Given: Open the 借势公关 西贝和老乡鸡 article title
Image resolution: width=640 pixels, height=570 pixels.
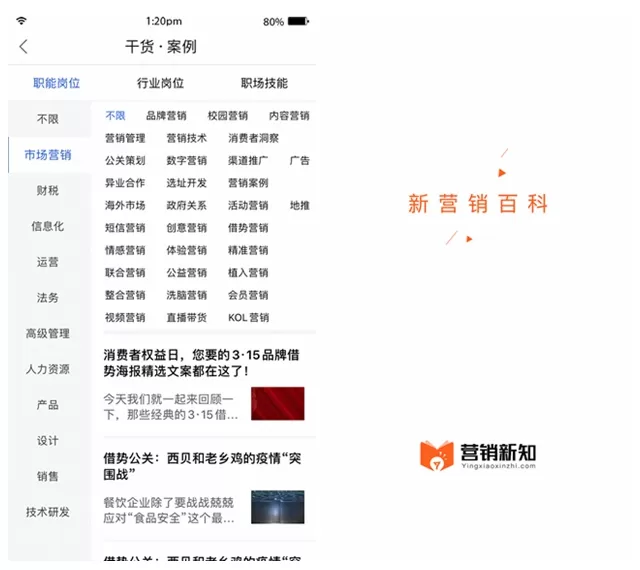Looking at the screenshot, I should [202, 466].
